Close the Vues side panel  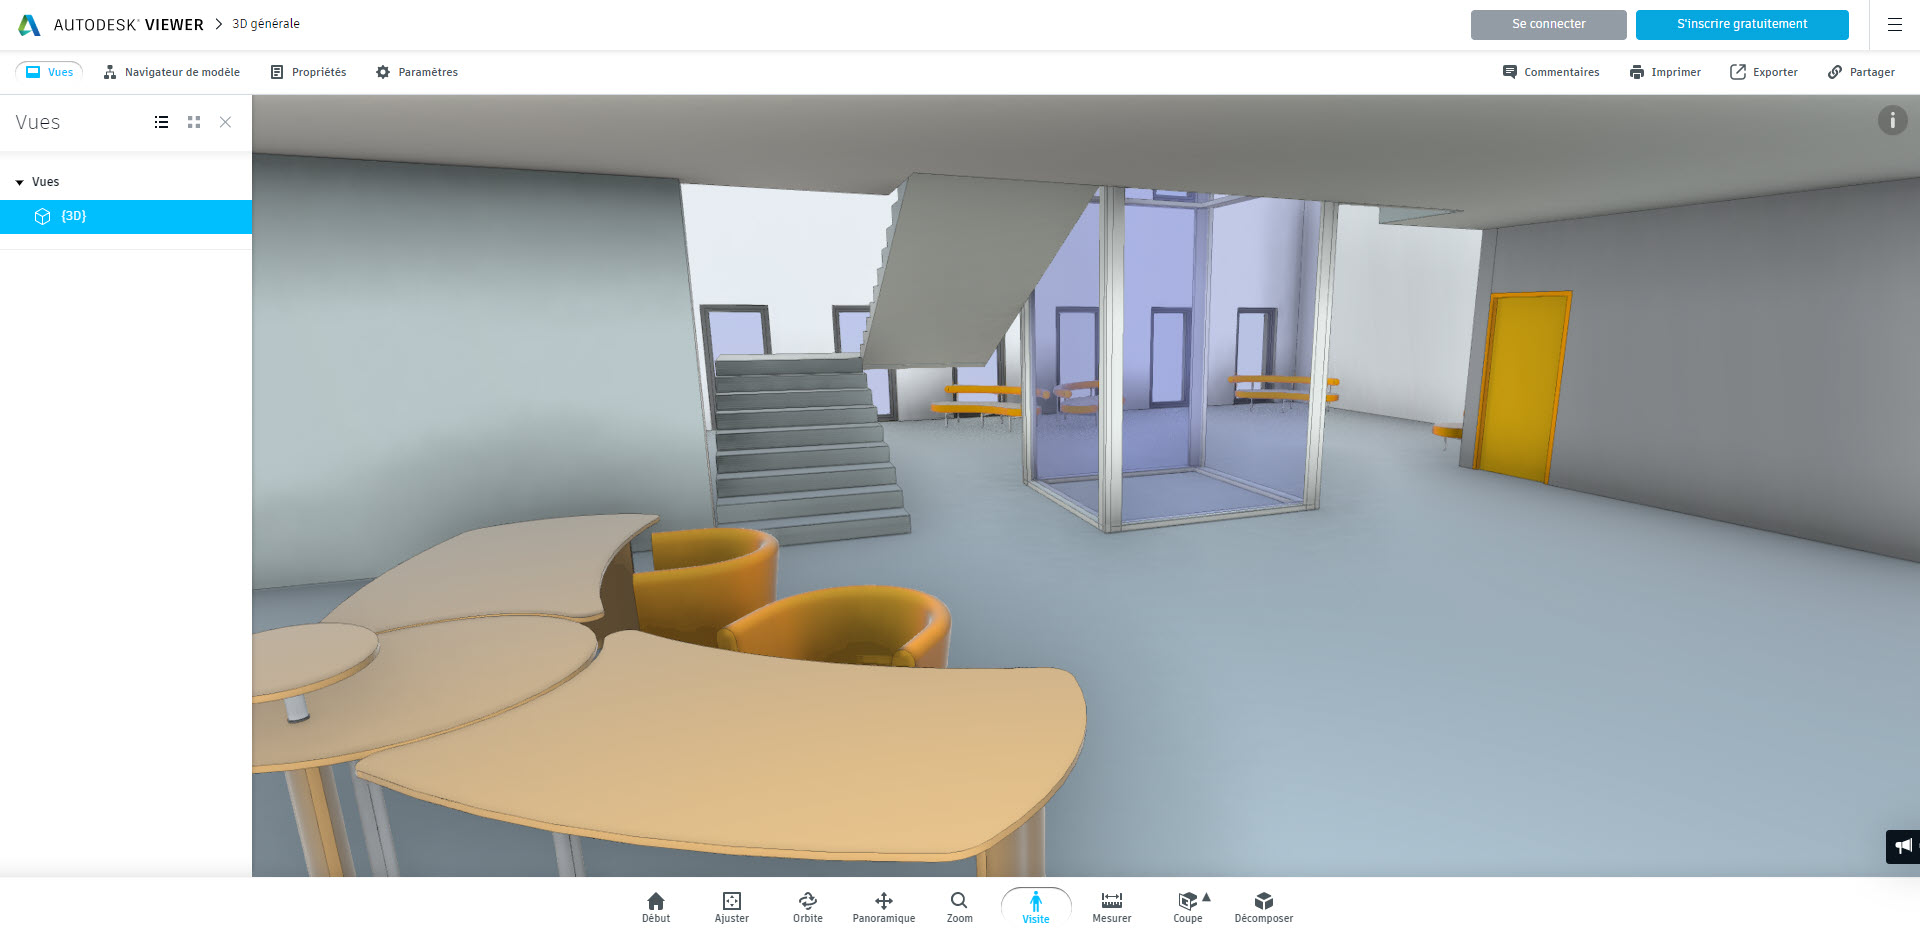[225, 122]
